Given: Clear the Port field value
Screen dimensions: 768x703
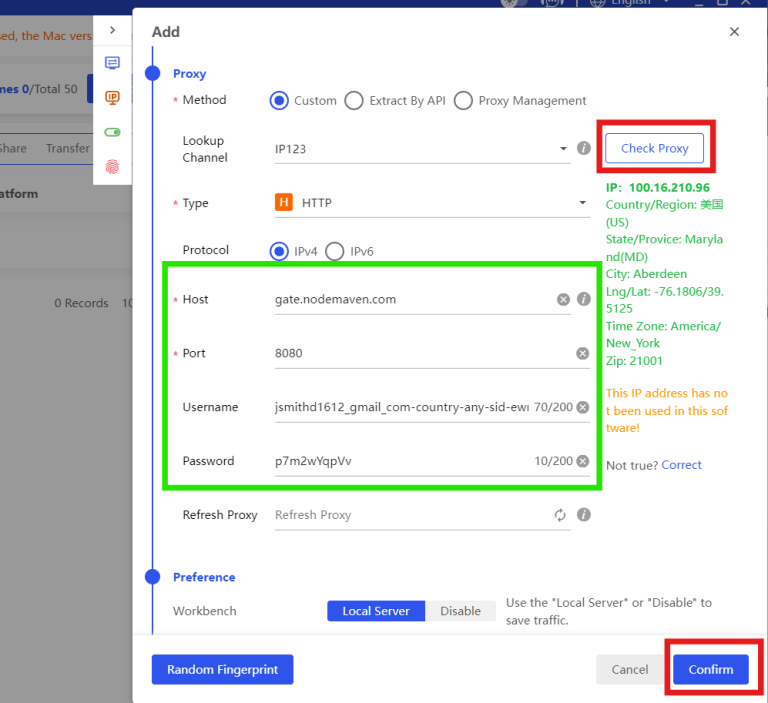Looking at the screenshot, I should [582, 353].
